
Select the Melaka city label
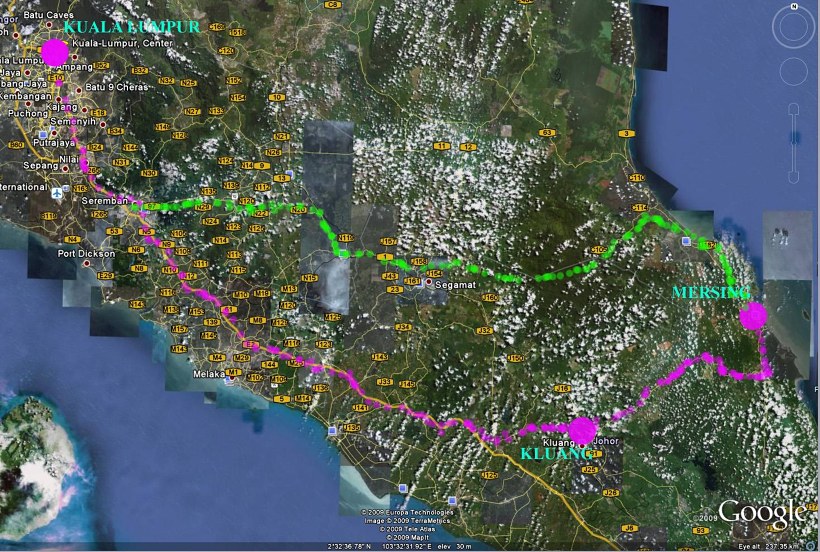(x=207, y=375)
